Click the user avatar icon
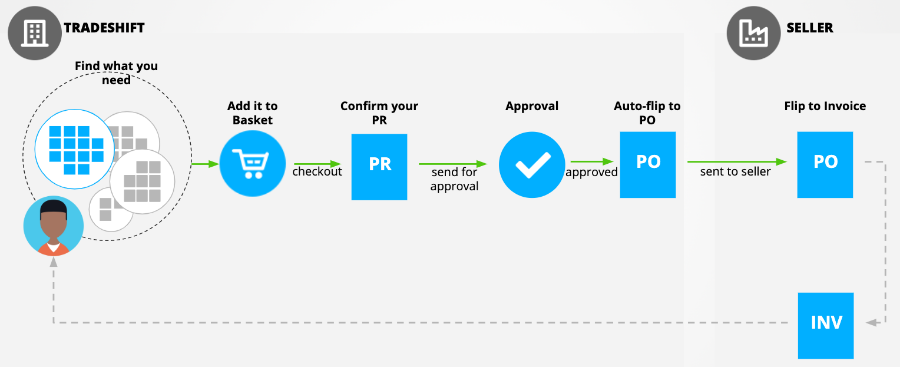Viewport: 900px width, 367px height. click(53, 226)
